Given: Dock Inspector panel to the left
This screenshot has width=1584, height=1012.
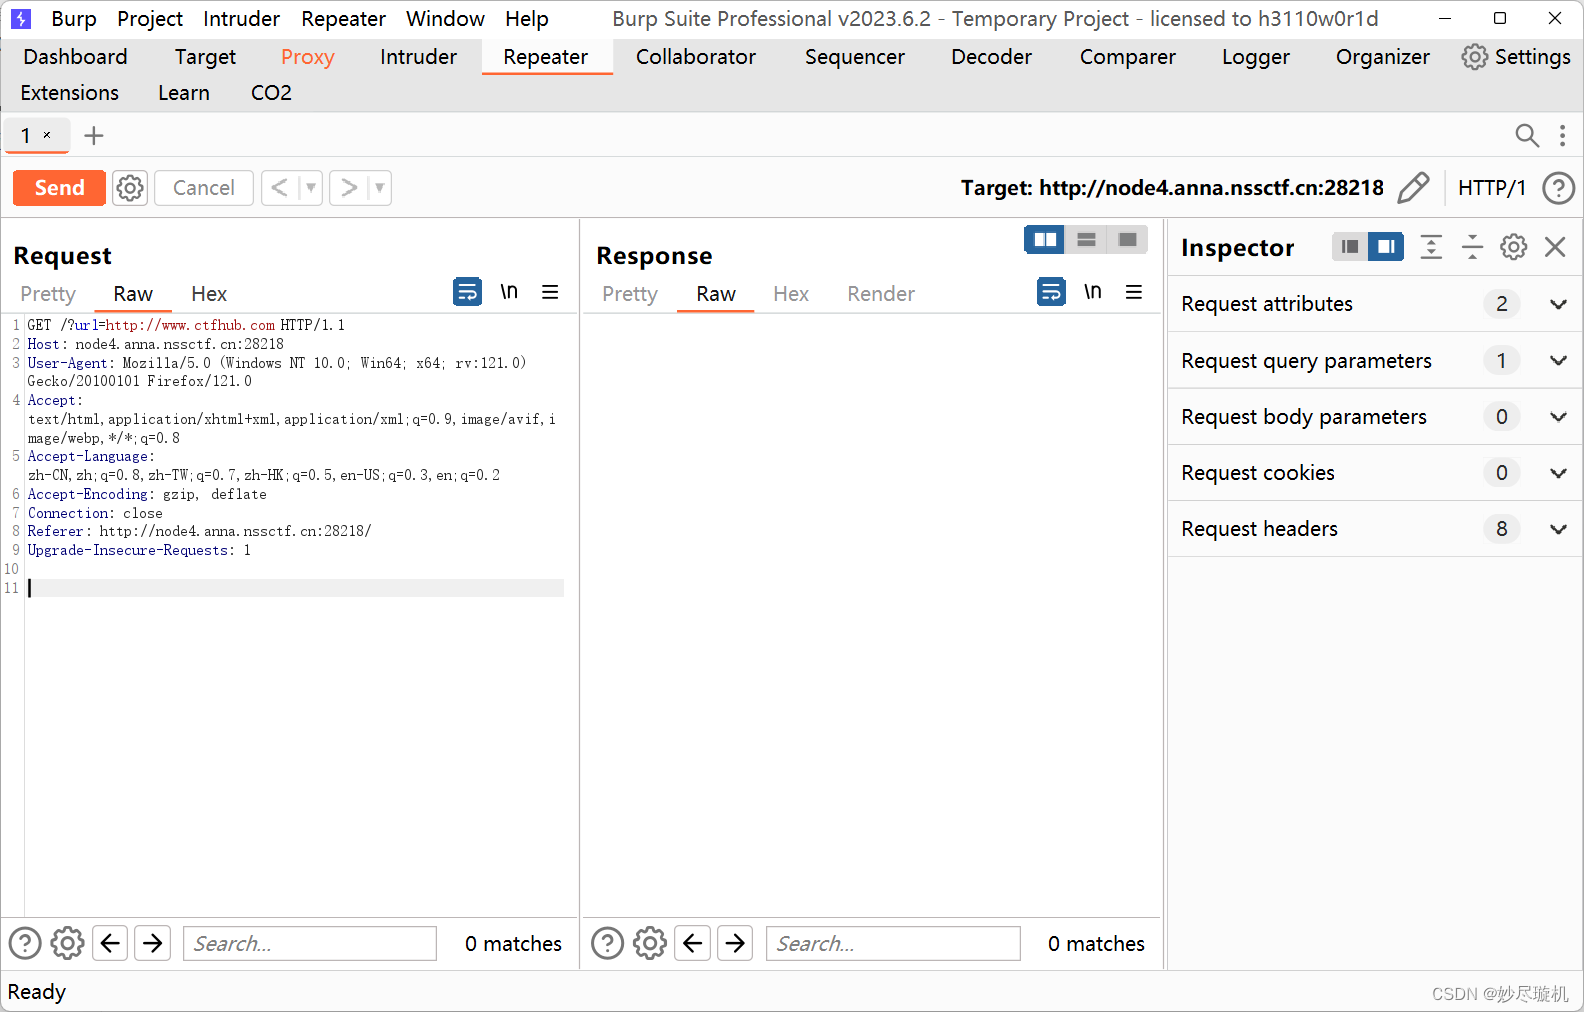Looking at the screenshot, I should tap(1350, 247).
